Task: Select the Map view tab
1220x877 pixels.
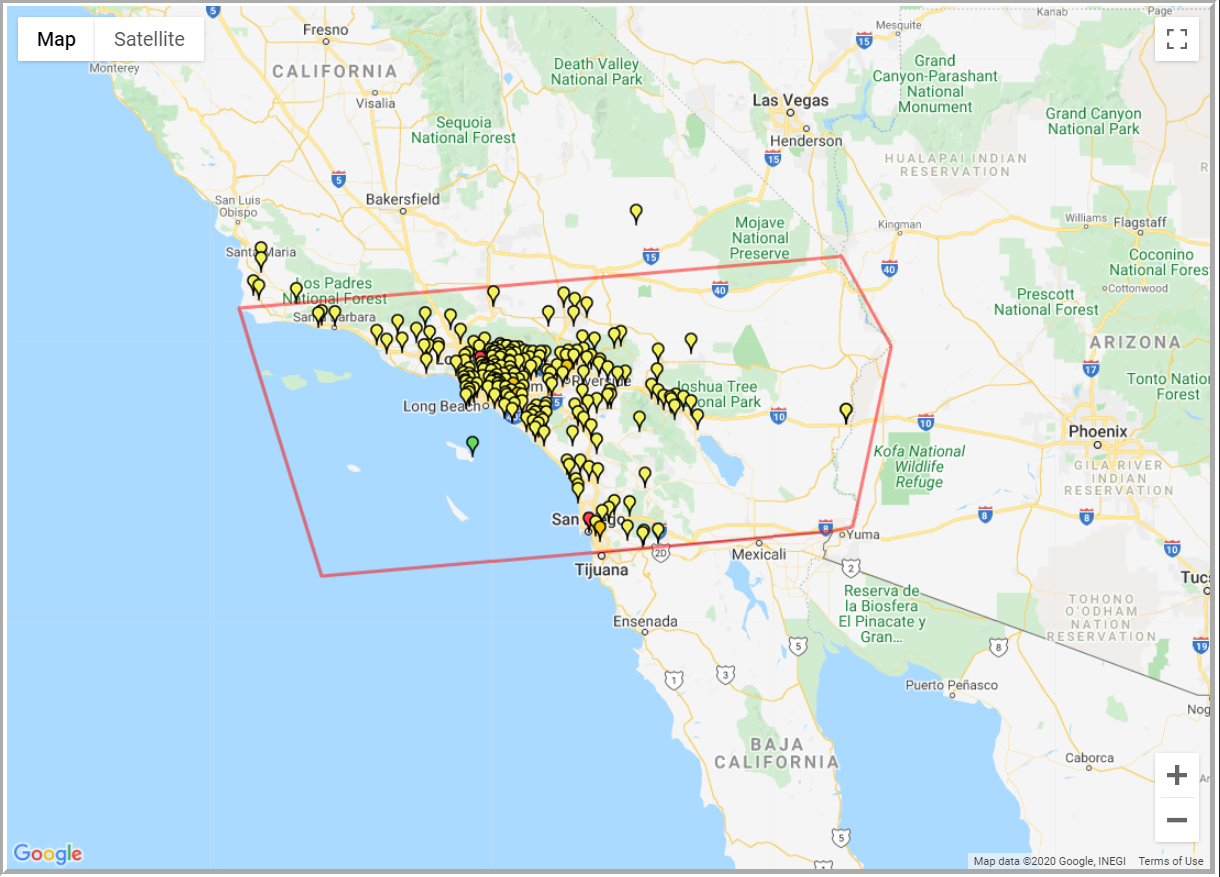Action: tap(56, 39)
